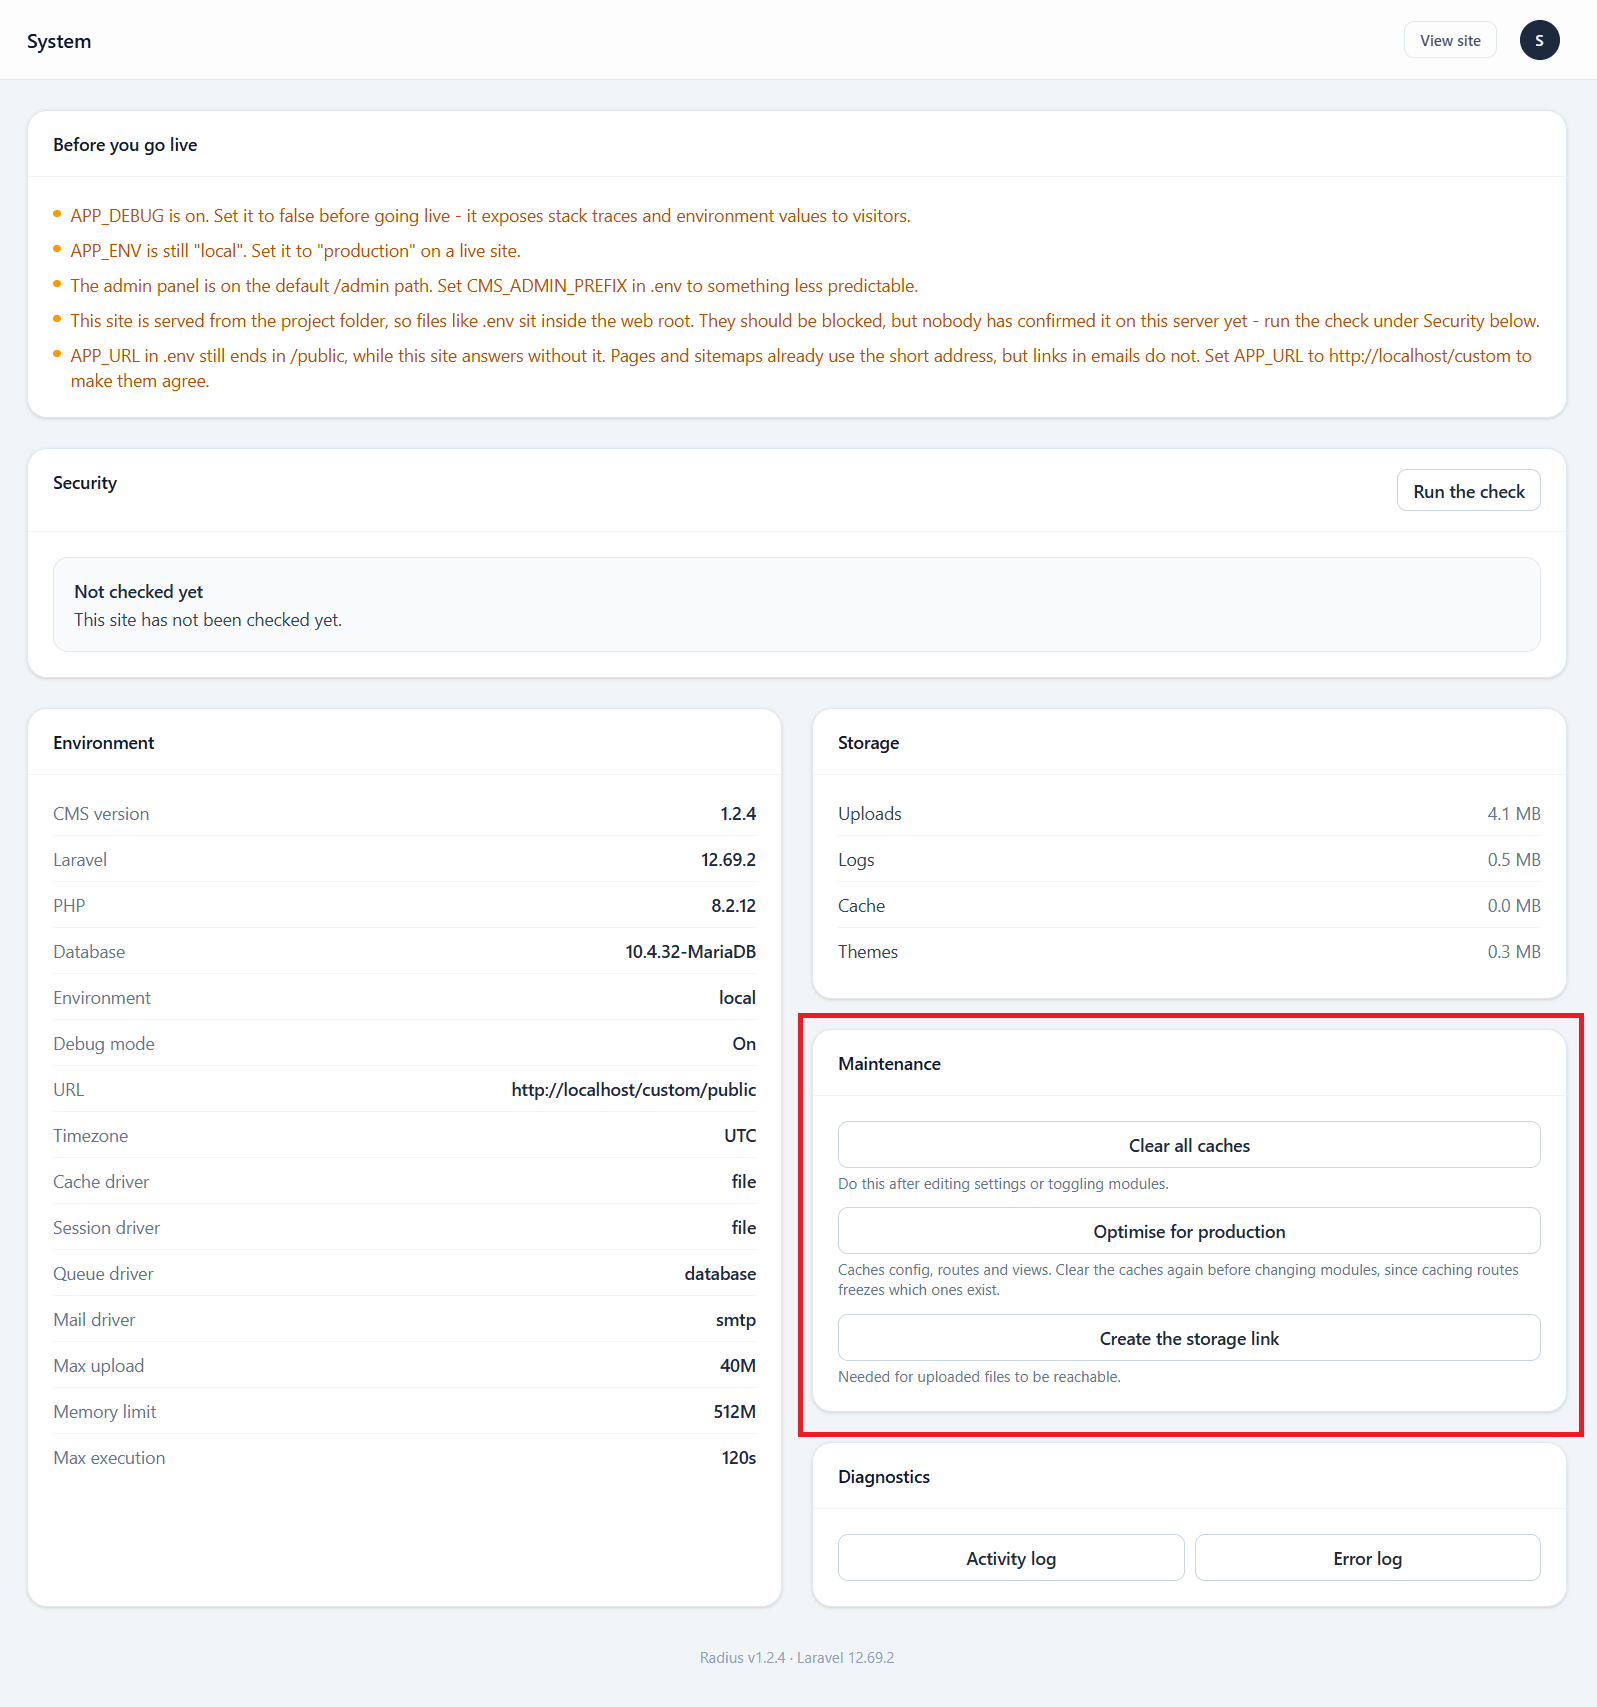Click the Cache size 0.0 MB

pos(1514,906)
